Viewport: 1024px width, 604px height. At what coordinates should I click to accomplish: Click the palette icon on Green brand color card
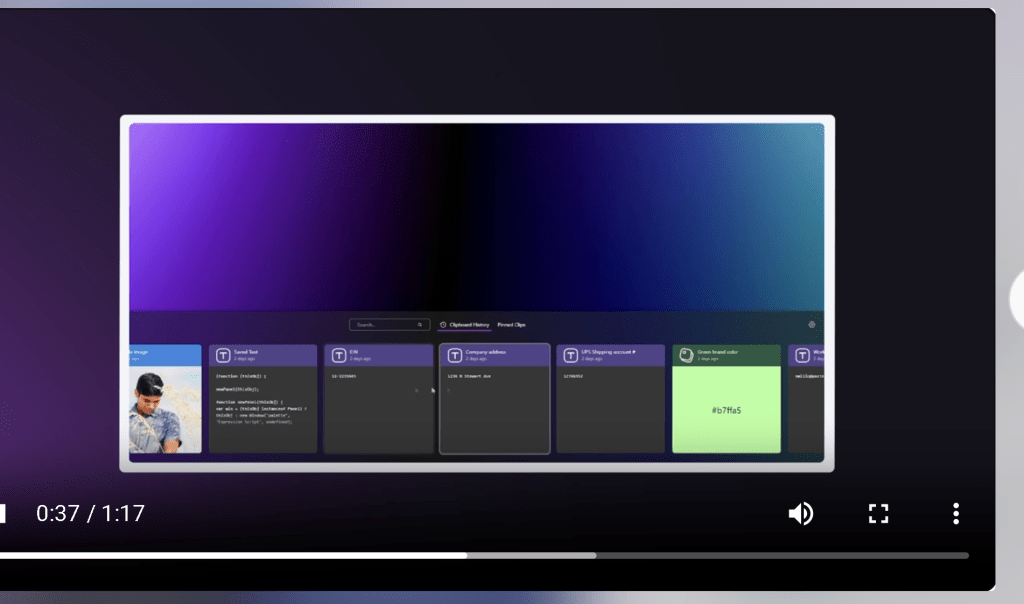pos(686,355)
